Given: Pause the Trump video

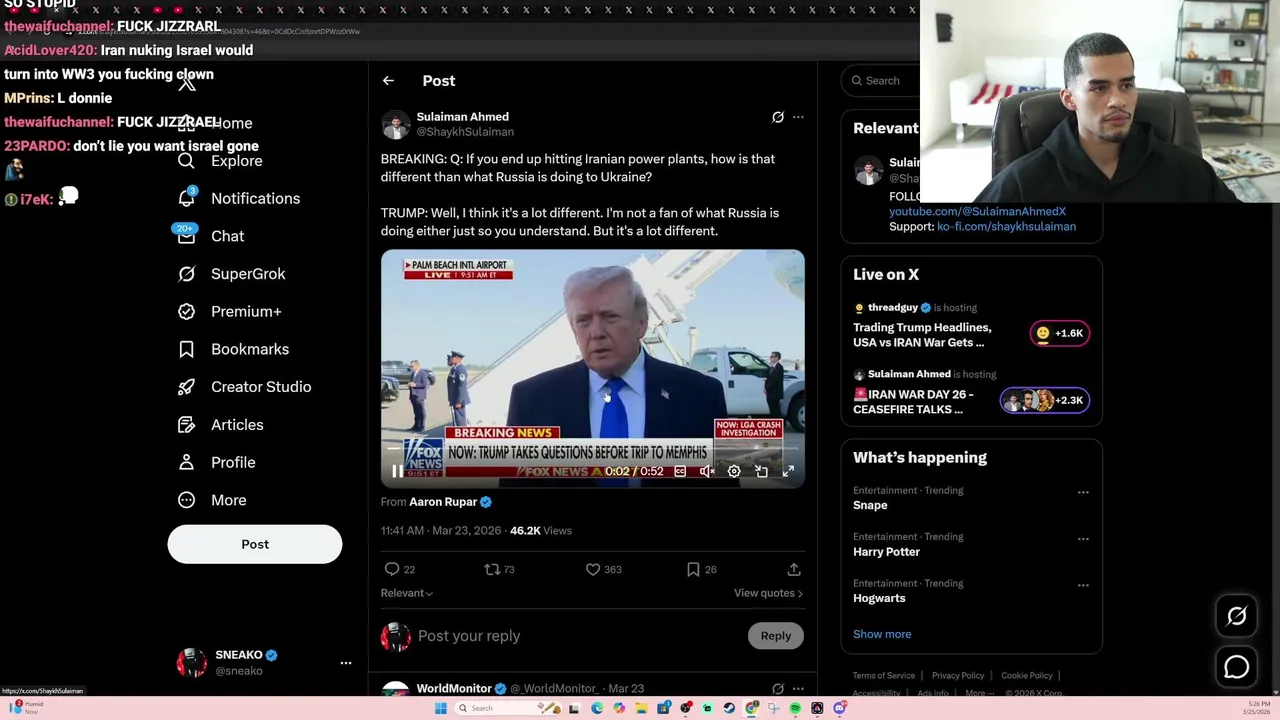Looking at the screenshot, I should click(397, 471).
